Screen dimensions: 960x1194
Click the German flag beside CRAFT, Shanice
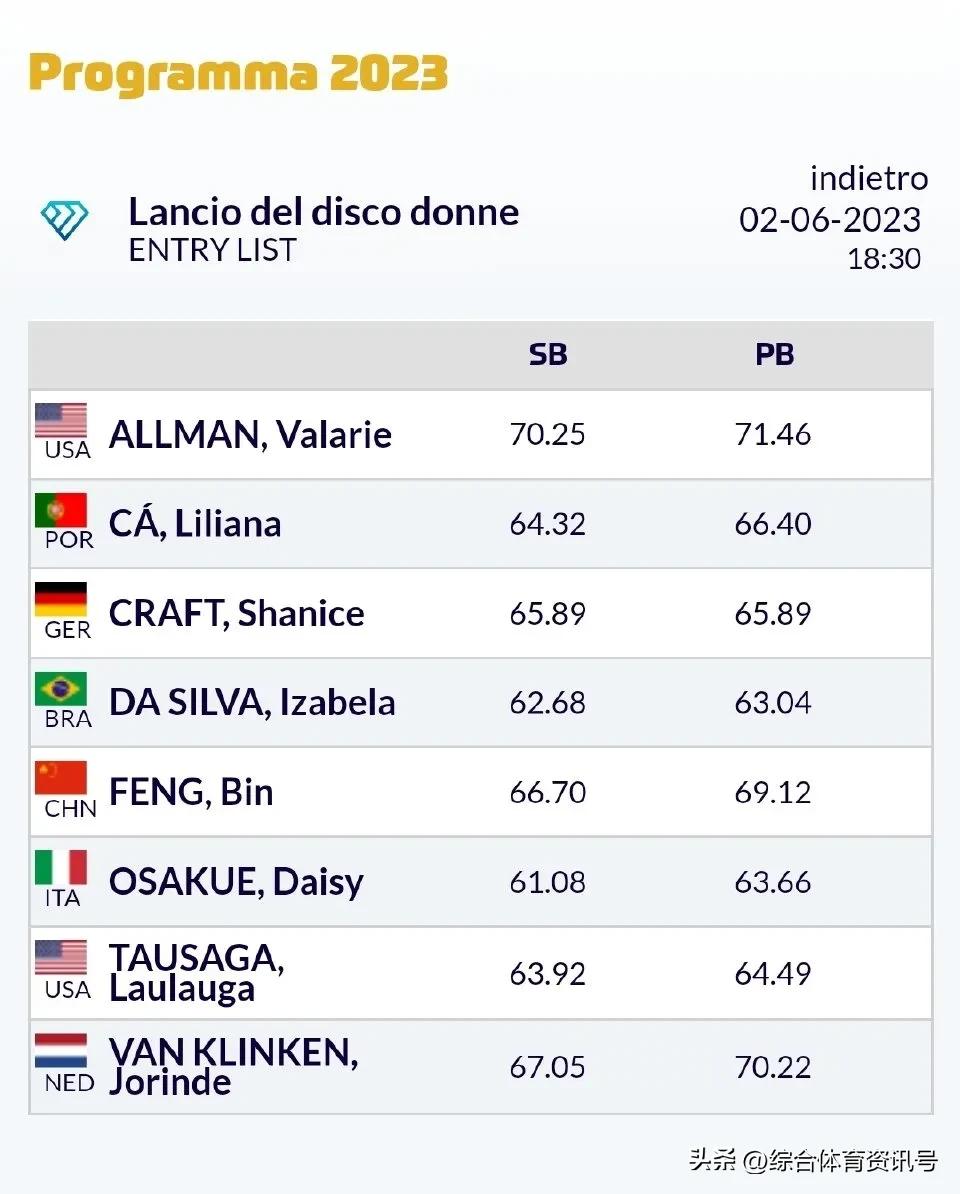[61, 600]
